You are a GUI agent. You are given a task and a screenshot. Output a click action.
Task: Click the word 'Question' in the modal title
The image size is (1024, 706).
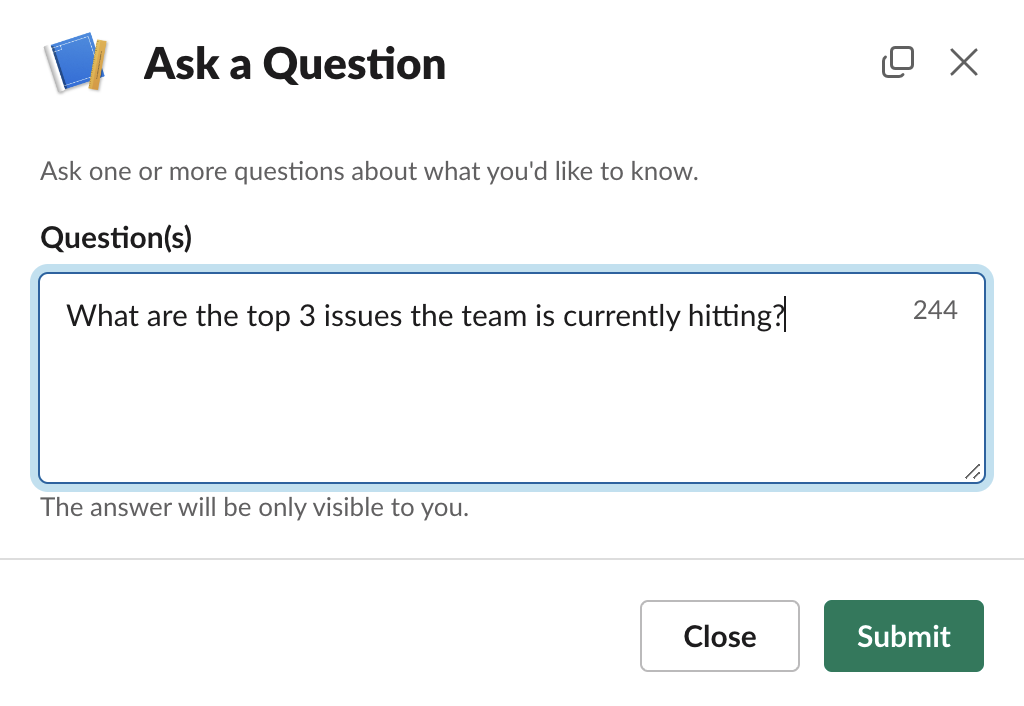[354, 64]
